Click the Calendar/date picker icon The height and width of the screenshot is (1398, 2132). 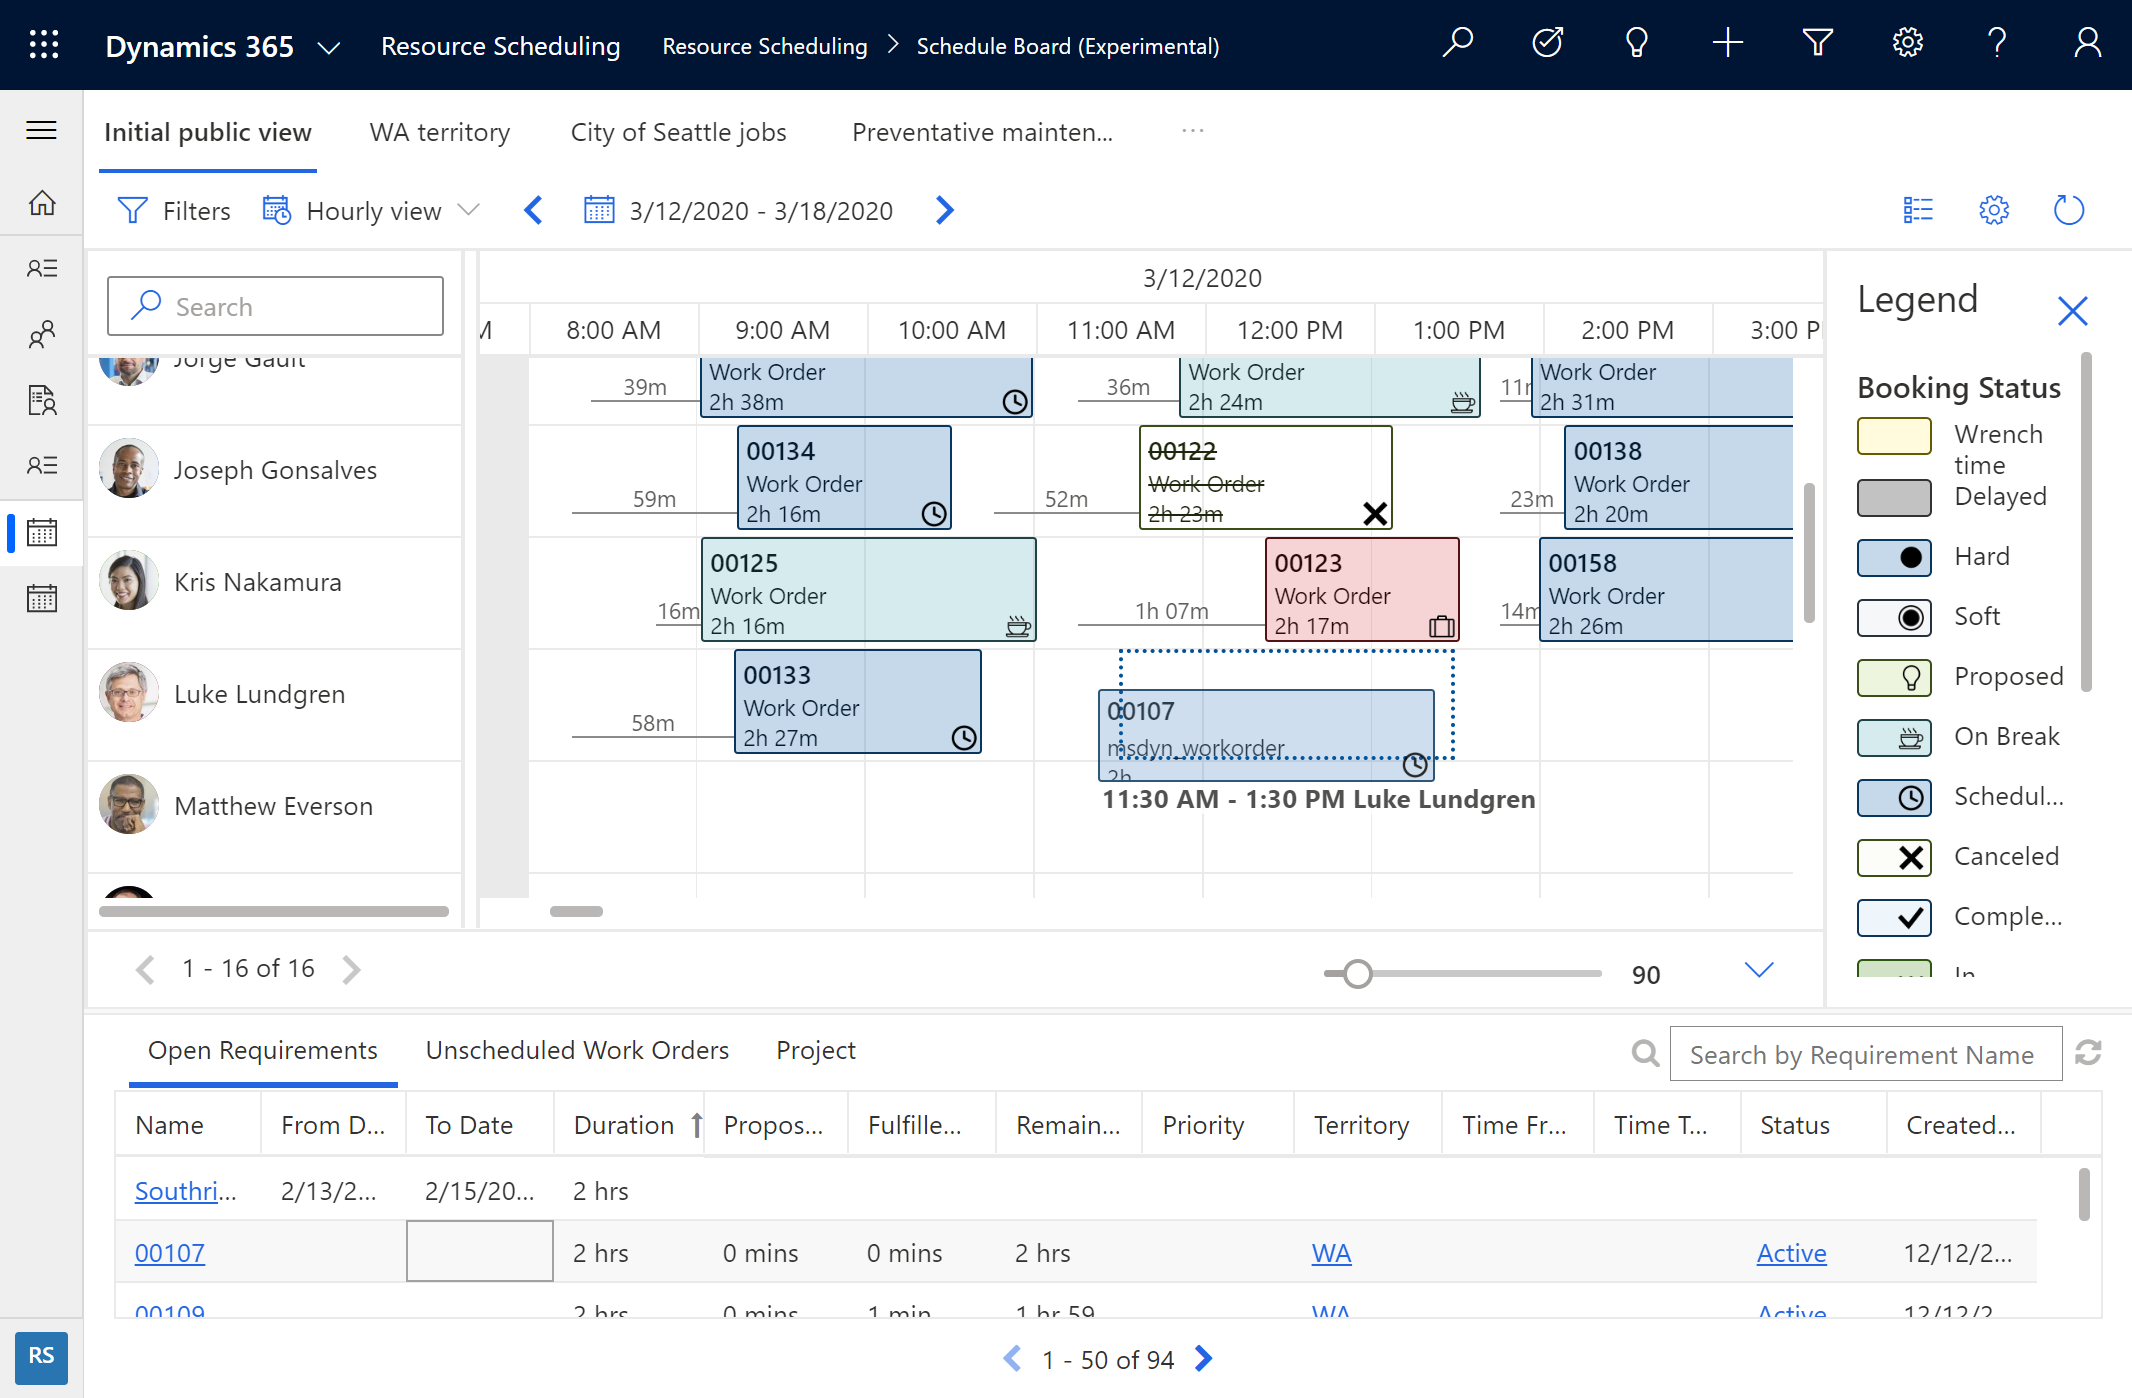(599, 211)
